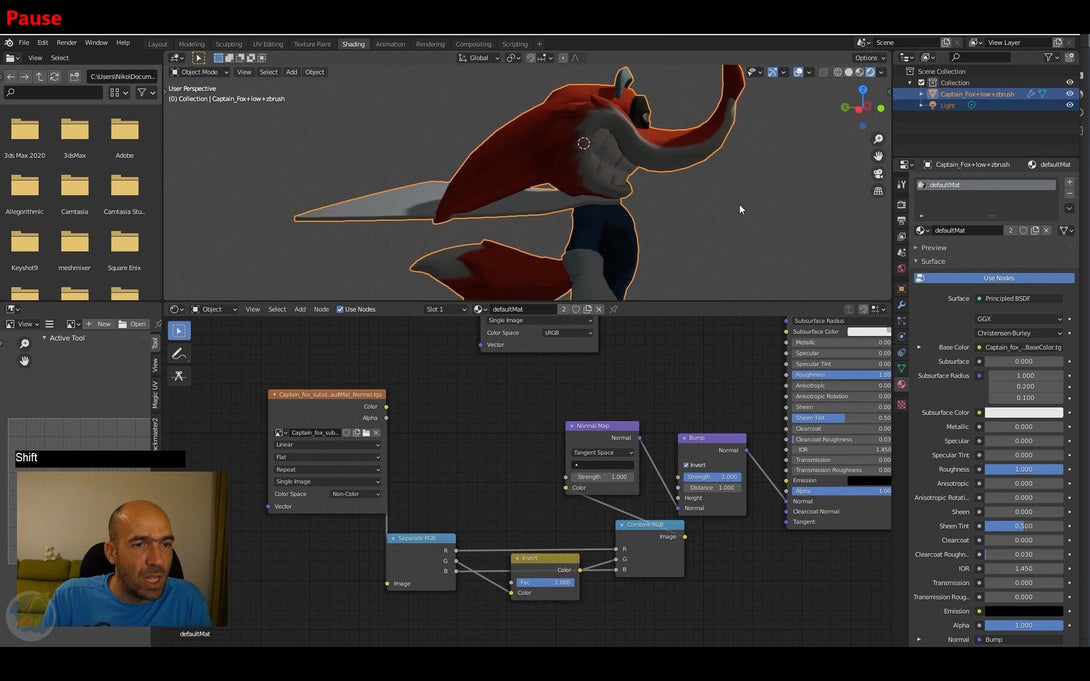Unlink defaultMat in the properties panel
This screenshot has height=681, width=1090.
pyautogui.click(x=1046, y=230)
